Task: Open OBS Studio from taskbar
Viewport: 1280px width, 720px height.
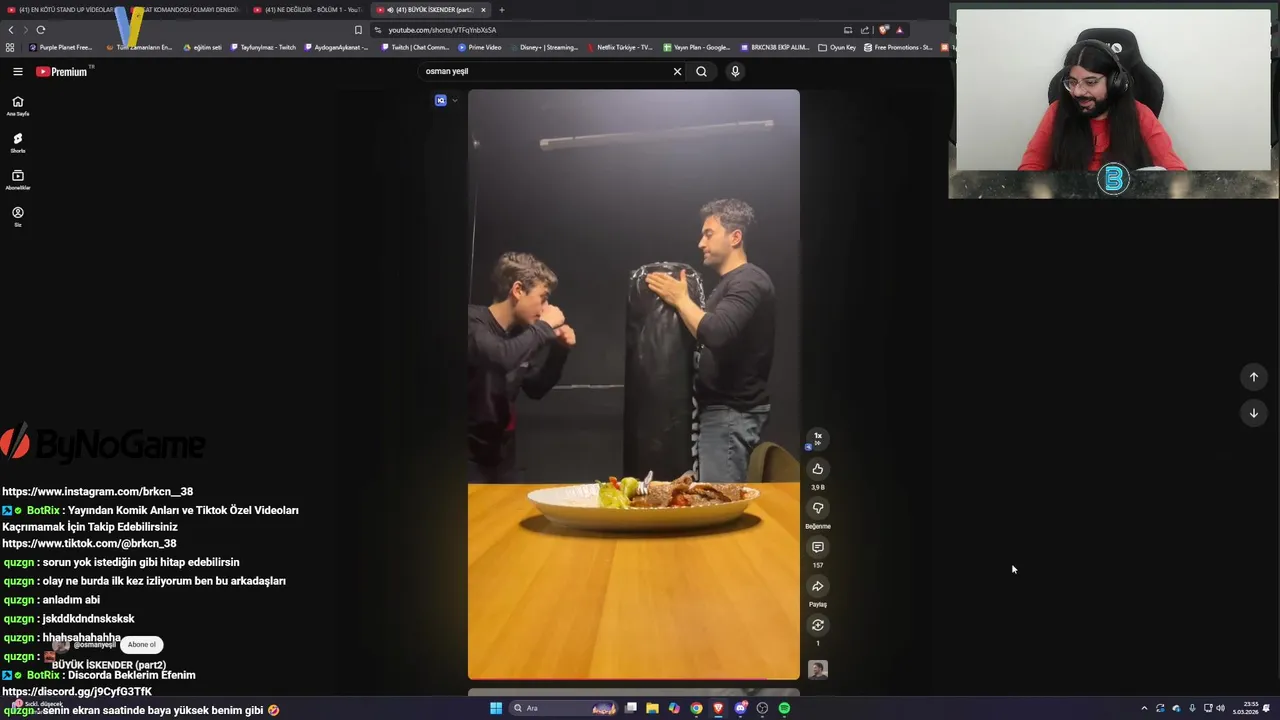Action: pyautogui.click(x=762, y=708)
